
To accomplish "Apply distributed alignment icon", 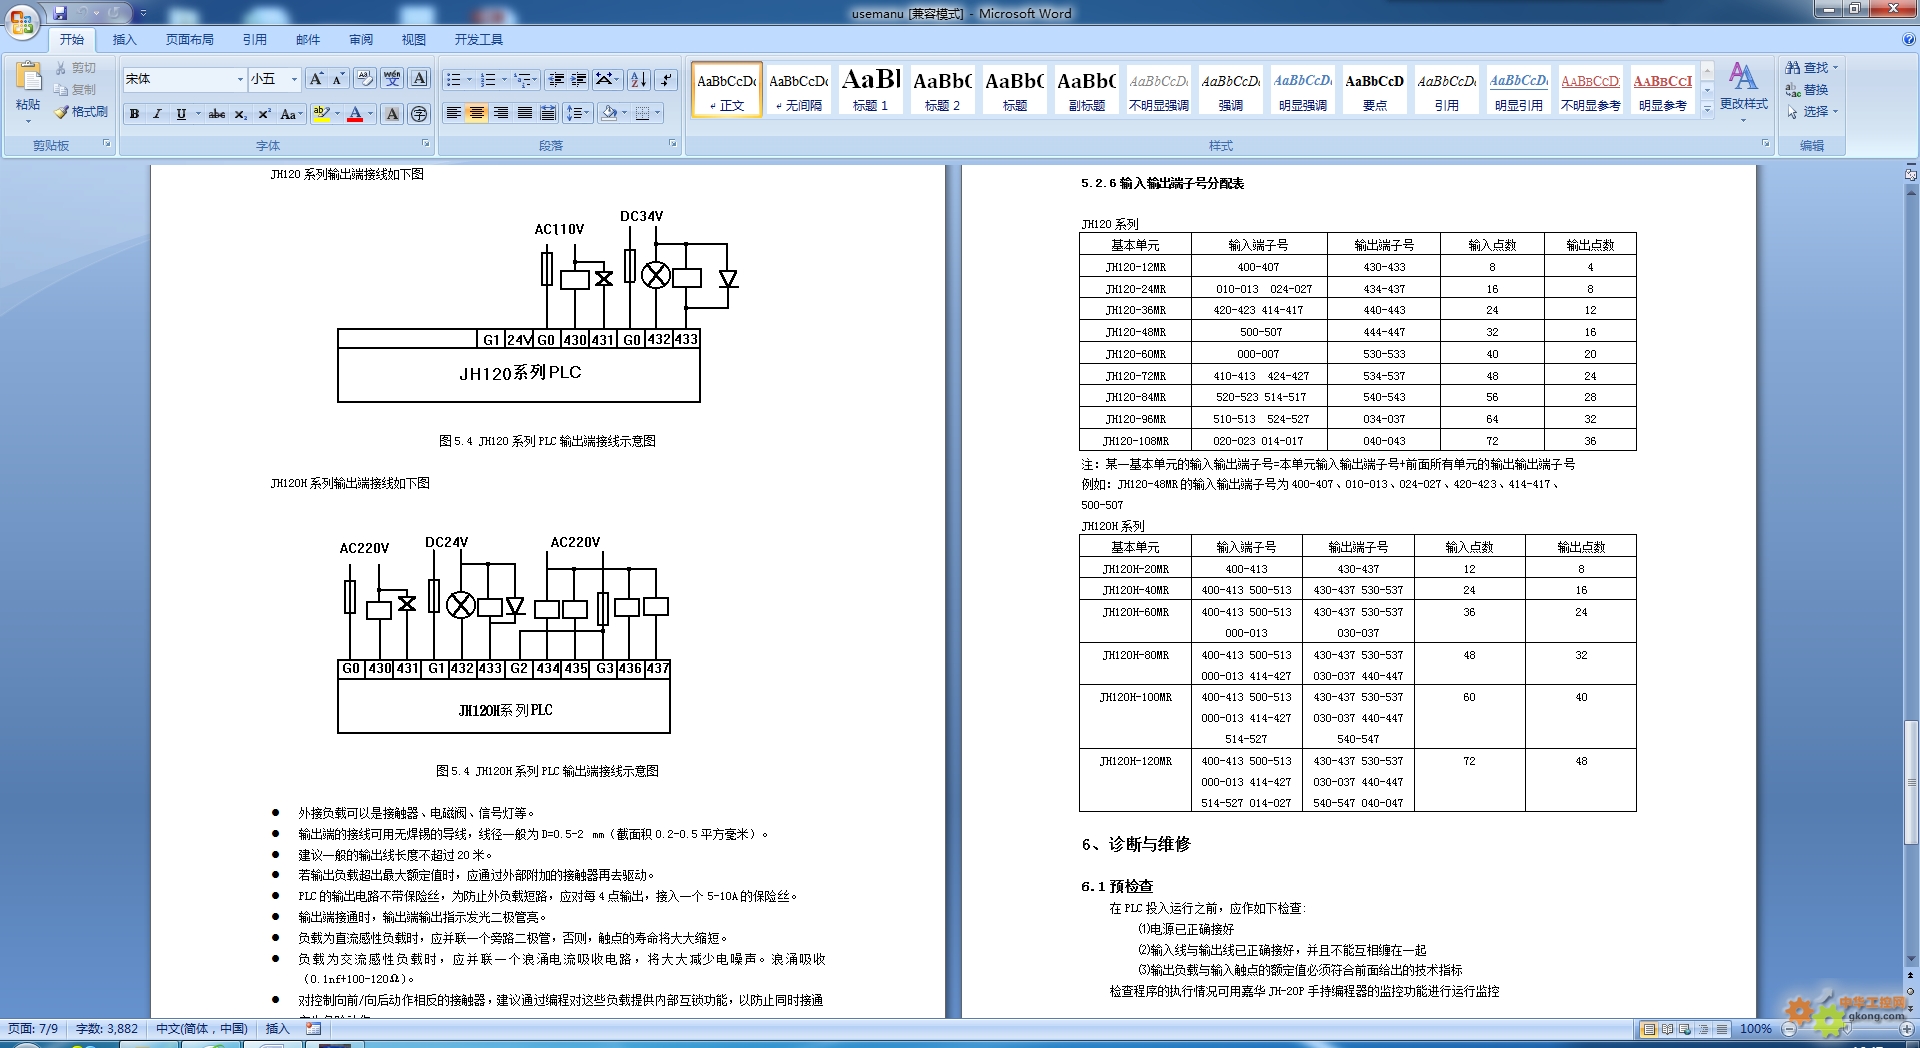I will point(548,113).
